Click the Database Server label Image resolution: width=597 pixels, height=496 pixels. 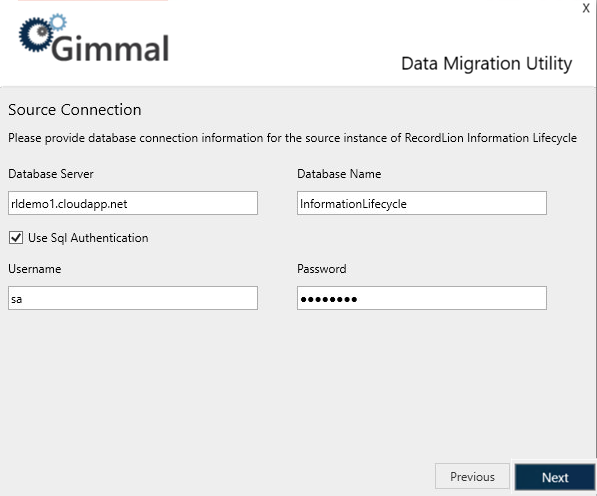[51, 174]
